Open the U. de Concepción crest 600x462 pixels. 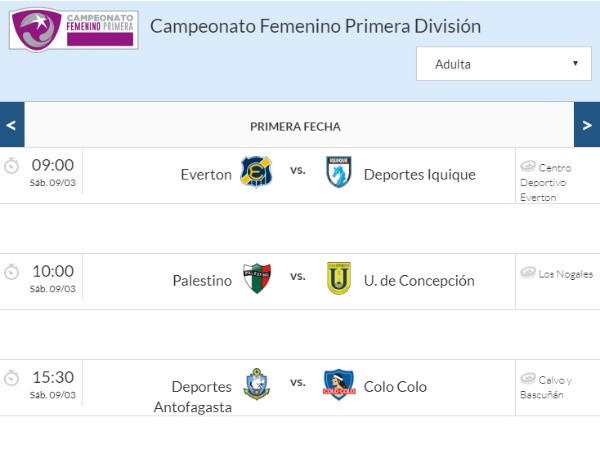[x=339, y=278]
